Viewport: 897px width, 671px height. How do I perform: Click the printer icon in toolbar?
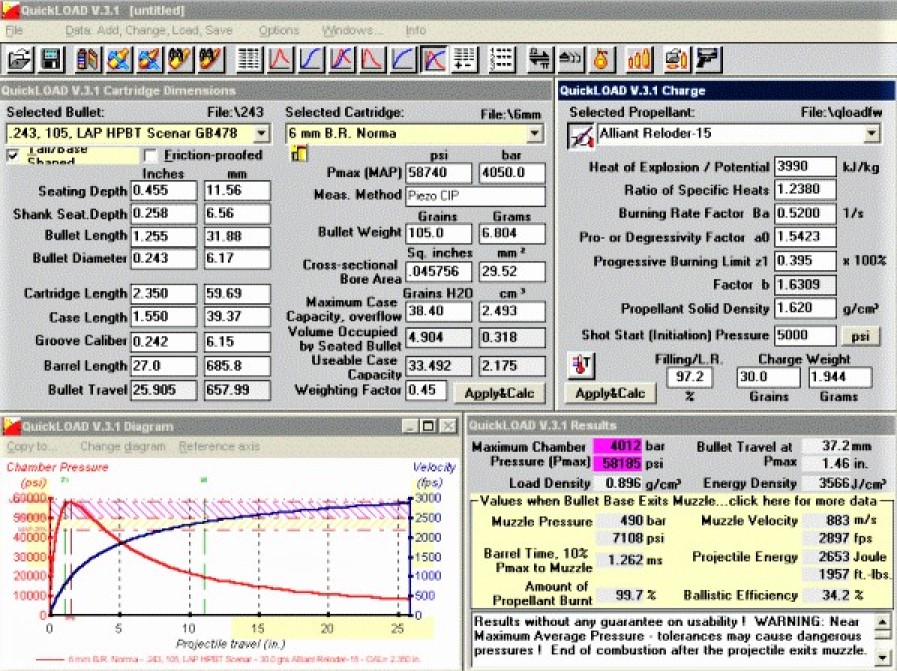click(677, 60)
